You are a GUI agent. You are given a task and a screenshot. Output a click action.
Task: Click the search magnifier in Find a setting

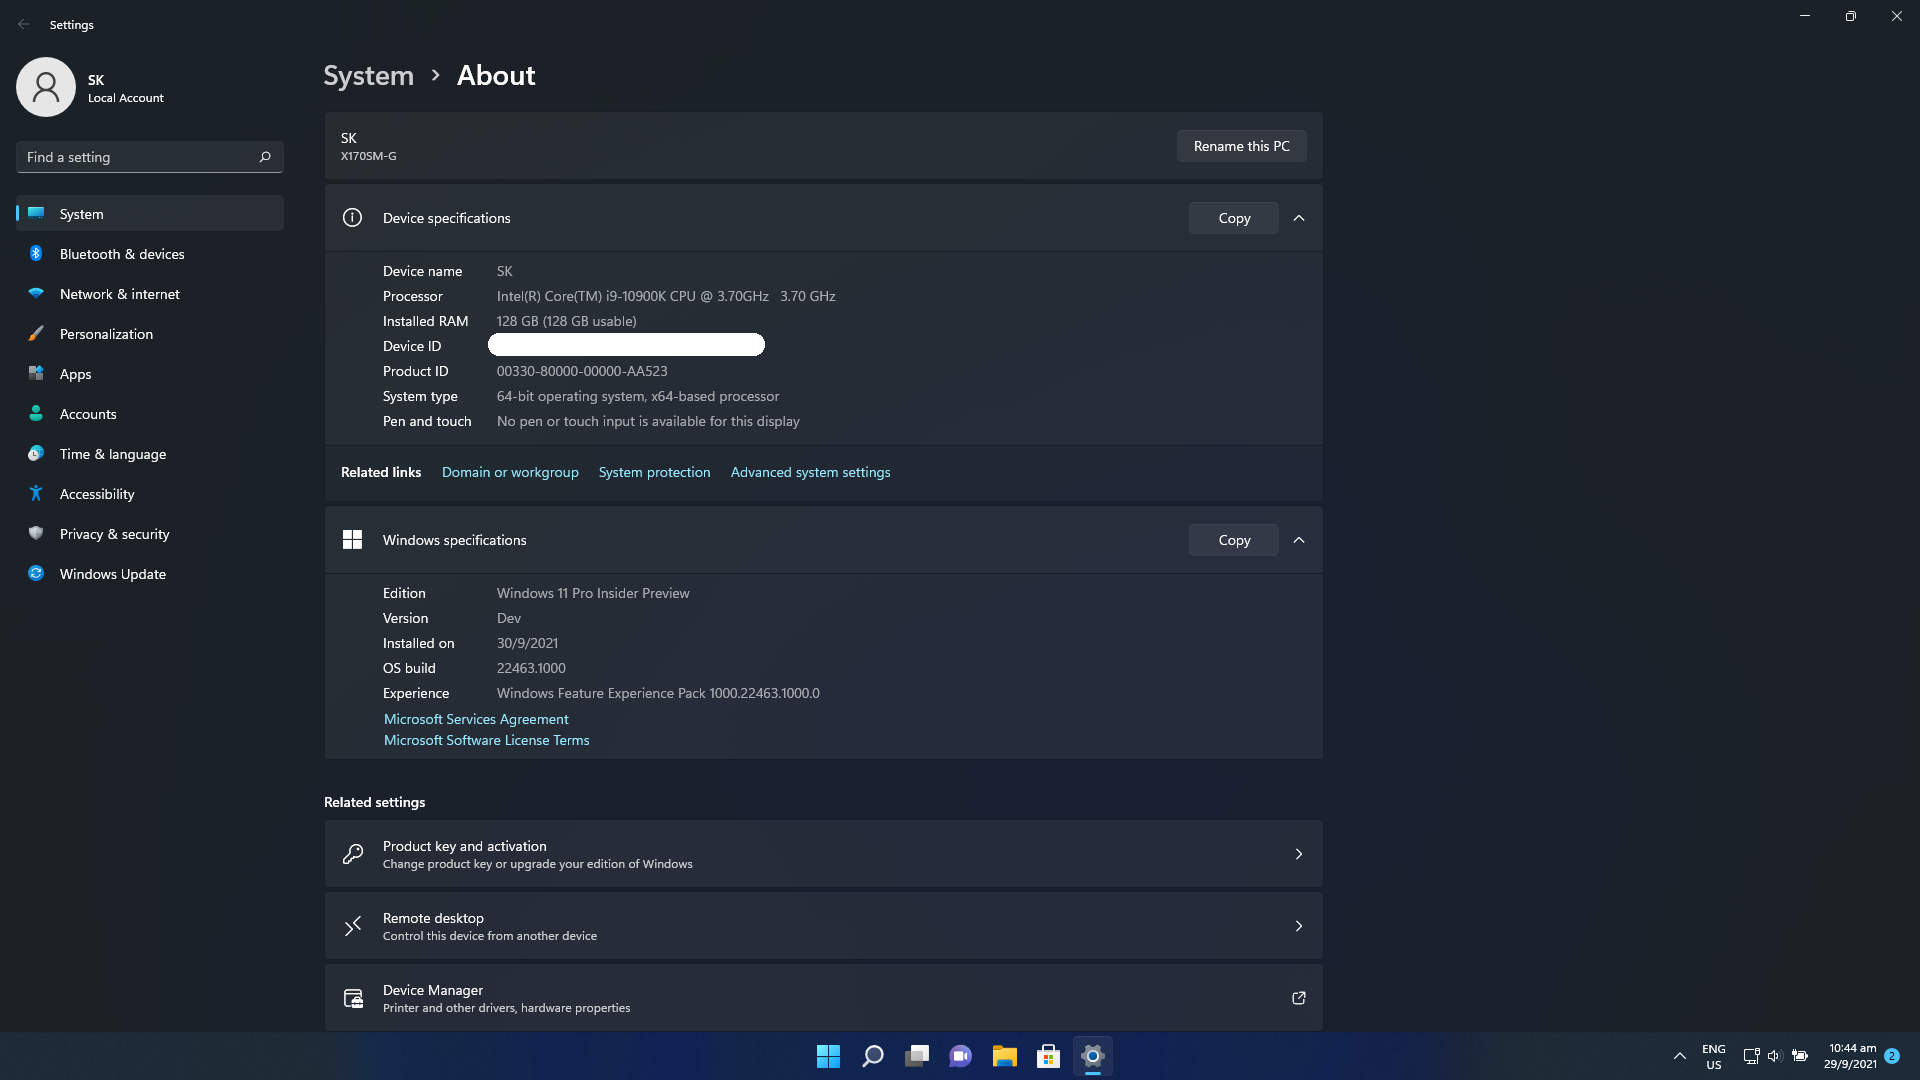click(x=265, y=157)
